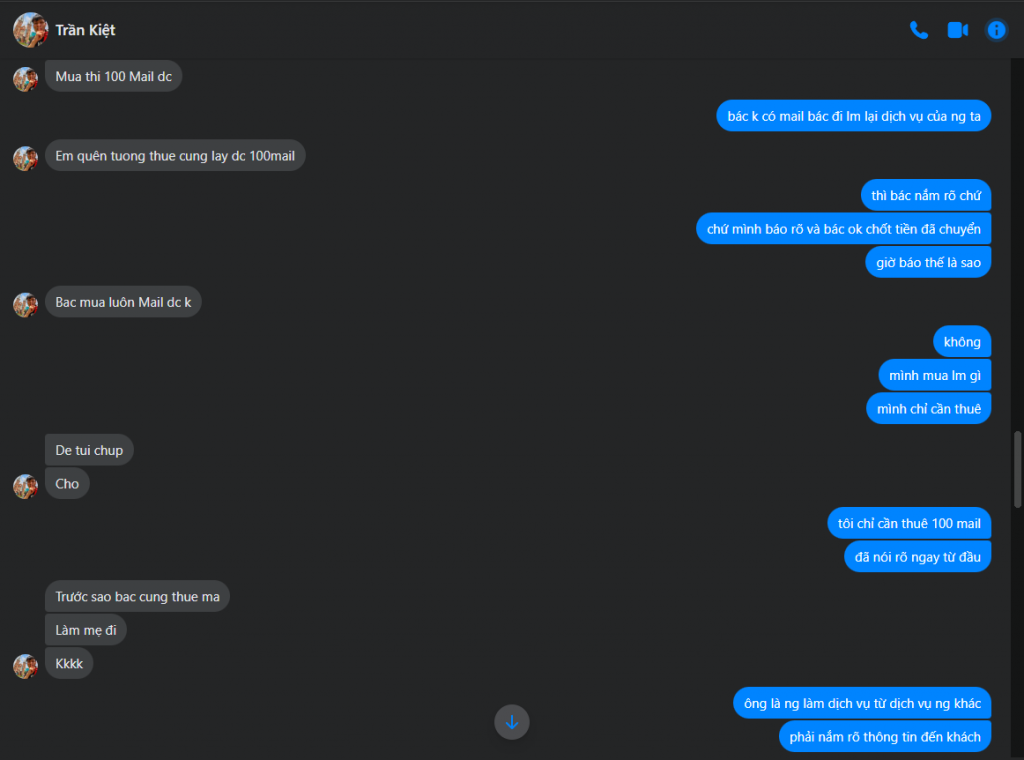Viewport: 1024px width, 760px height.
Task: Jump to latest messages with down arrow
Action: tap(511, 721)
